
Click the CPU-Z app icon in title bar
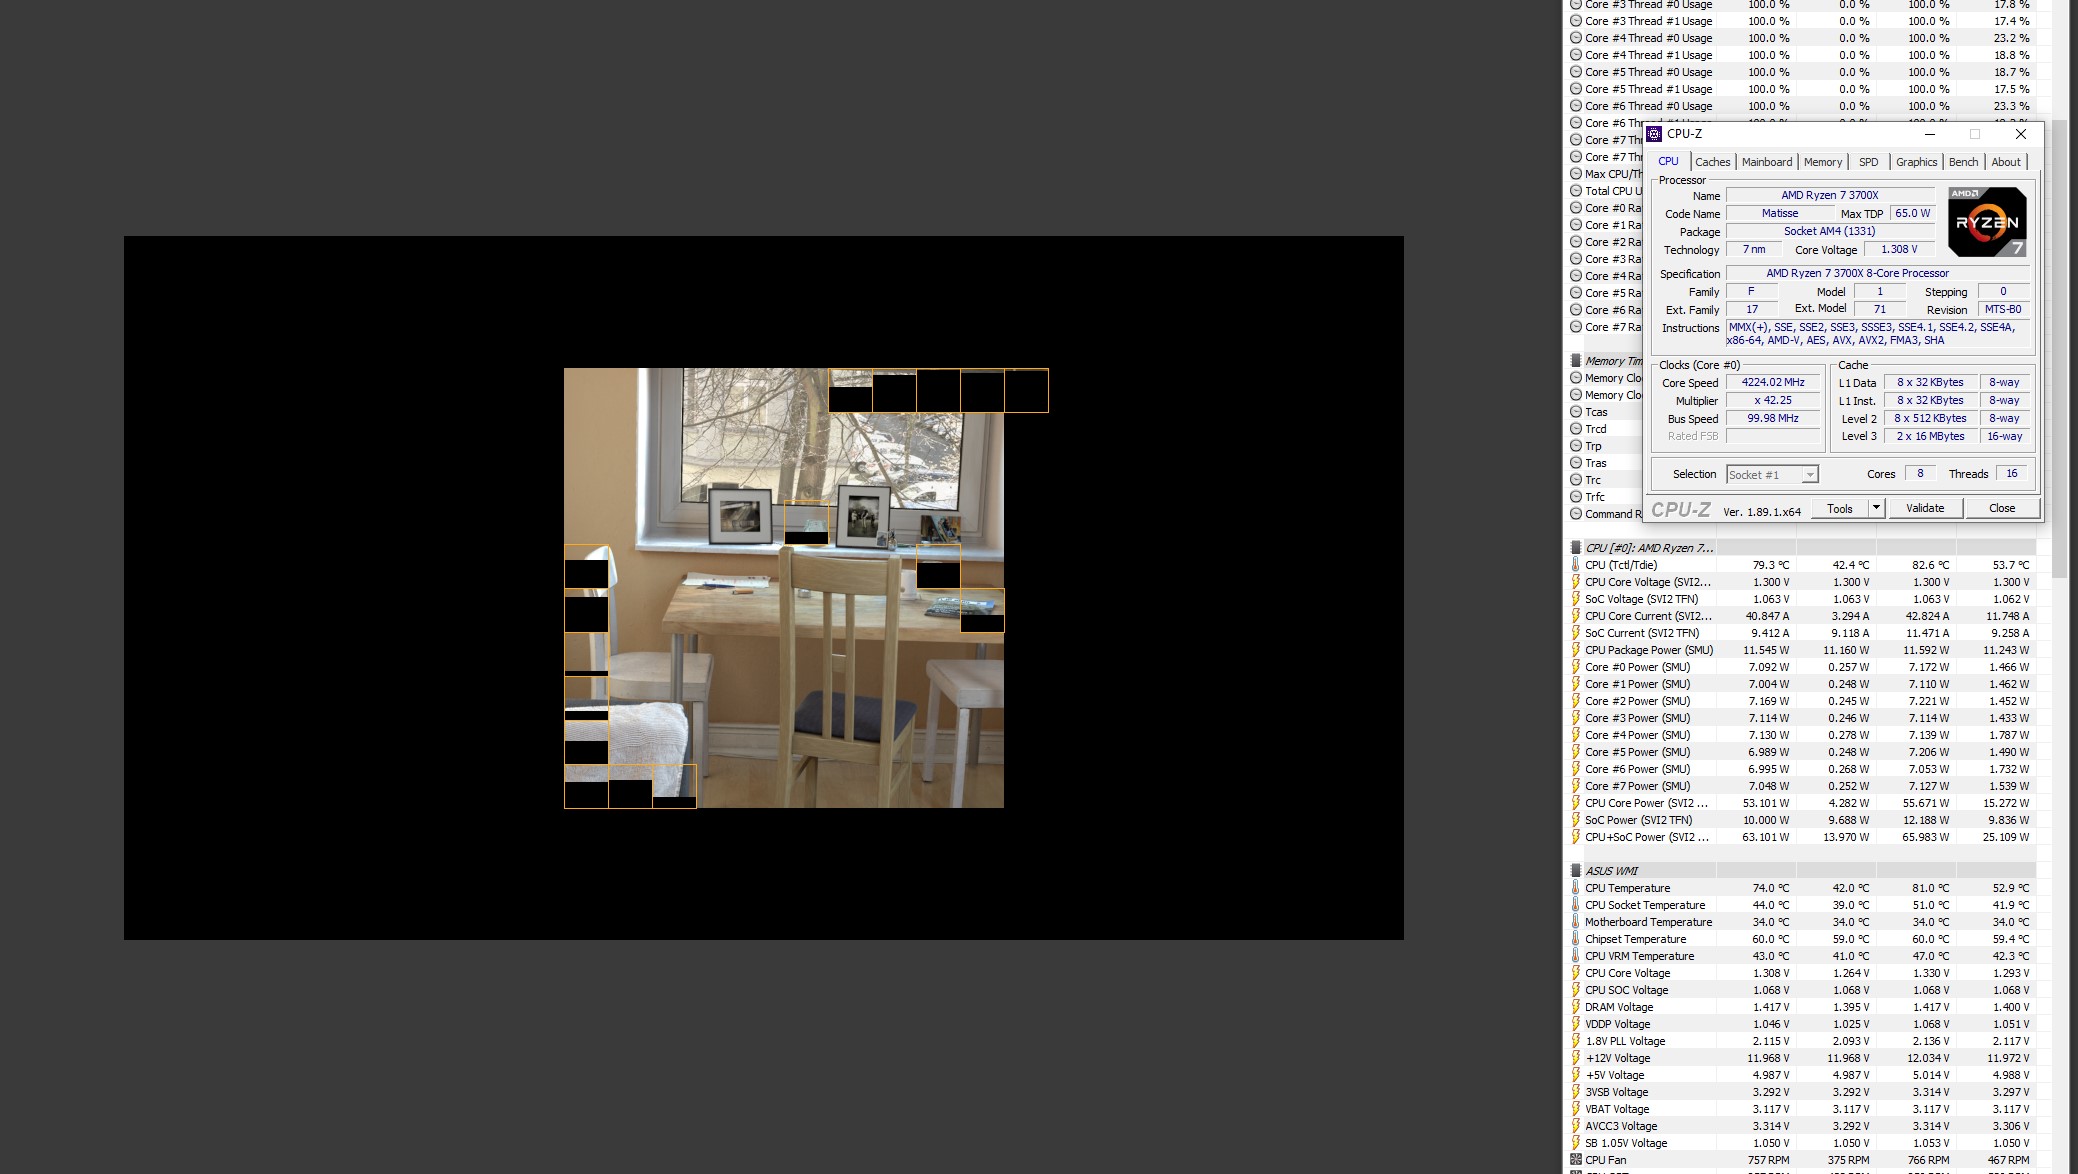[x=1655, y=134]
